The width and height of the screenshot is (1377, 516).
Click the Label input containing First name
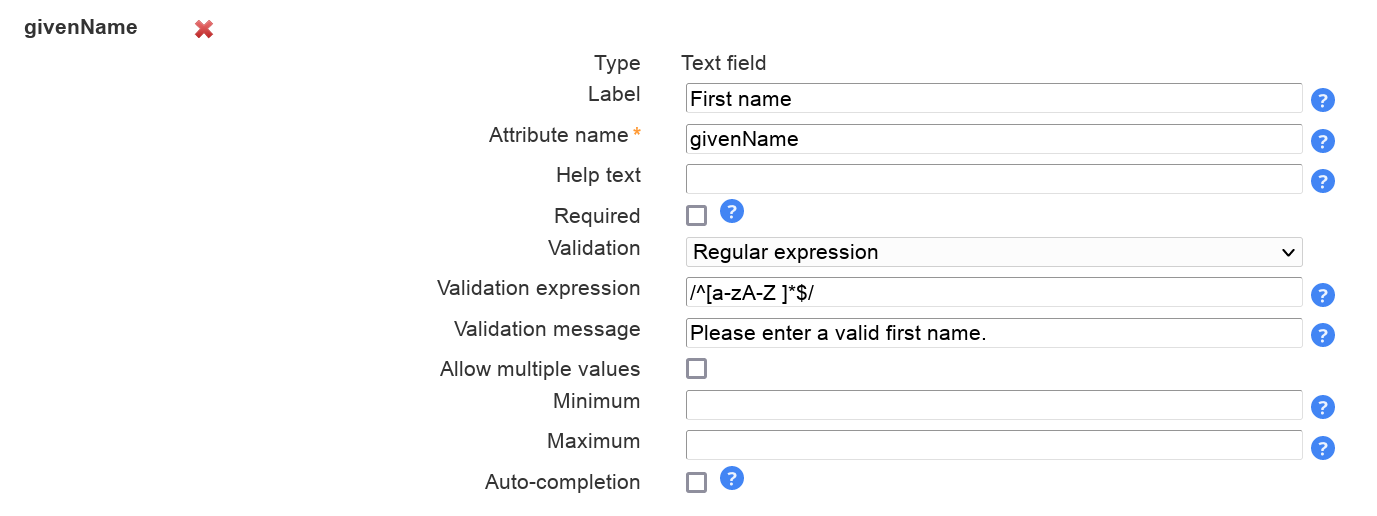point(994,98)
